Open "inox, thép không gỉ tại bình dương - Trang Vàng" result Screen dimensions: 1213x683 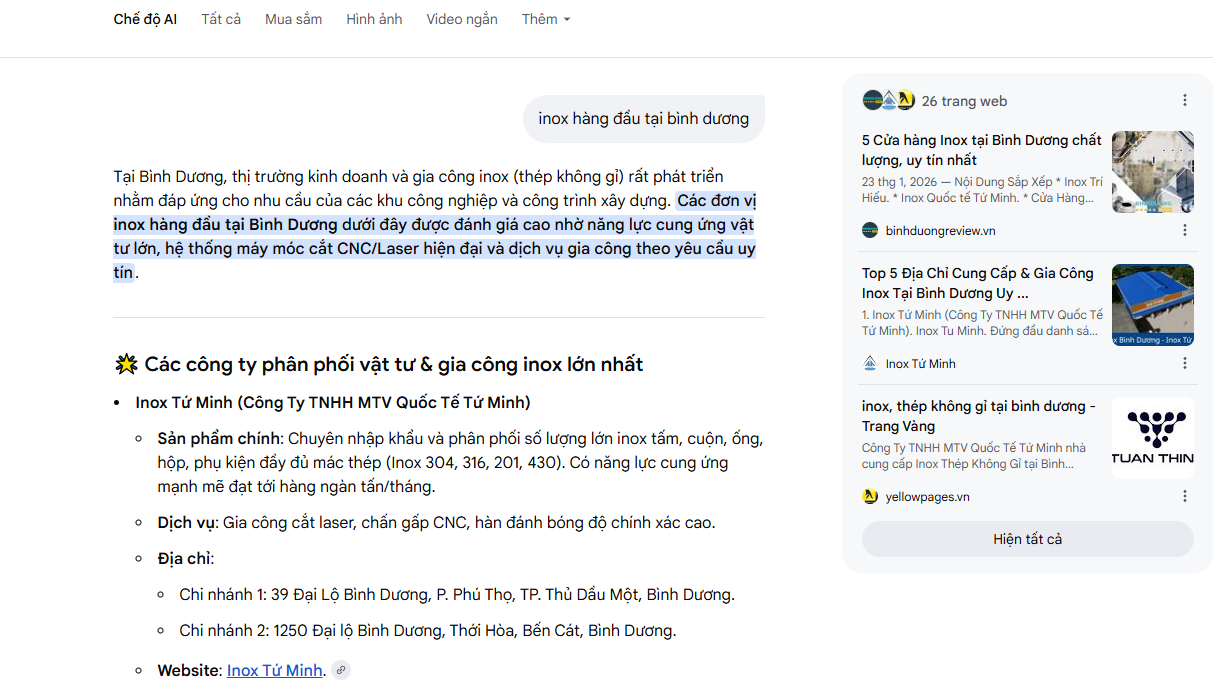[979, 416]
